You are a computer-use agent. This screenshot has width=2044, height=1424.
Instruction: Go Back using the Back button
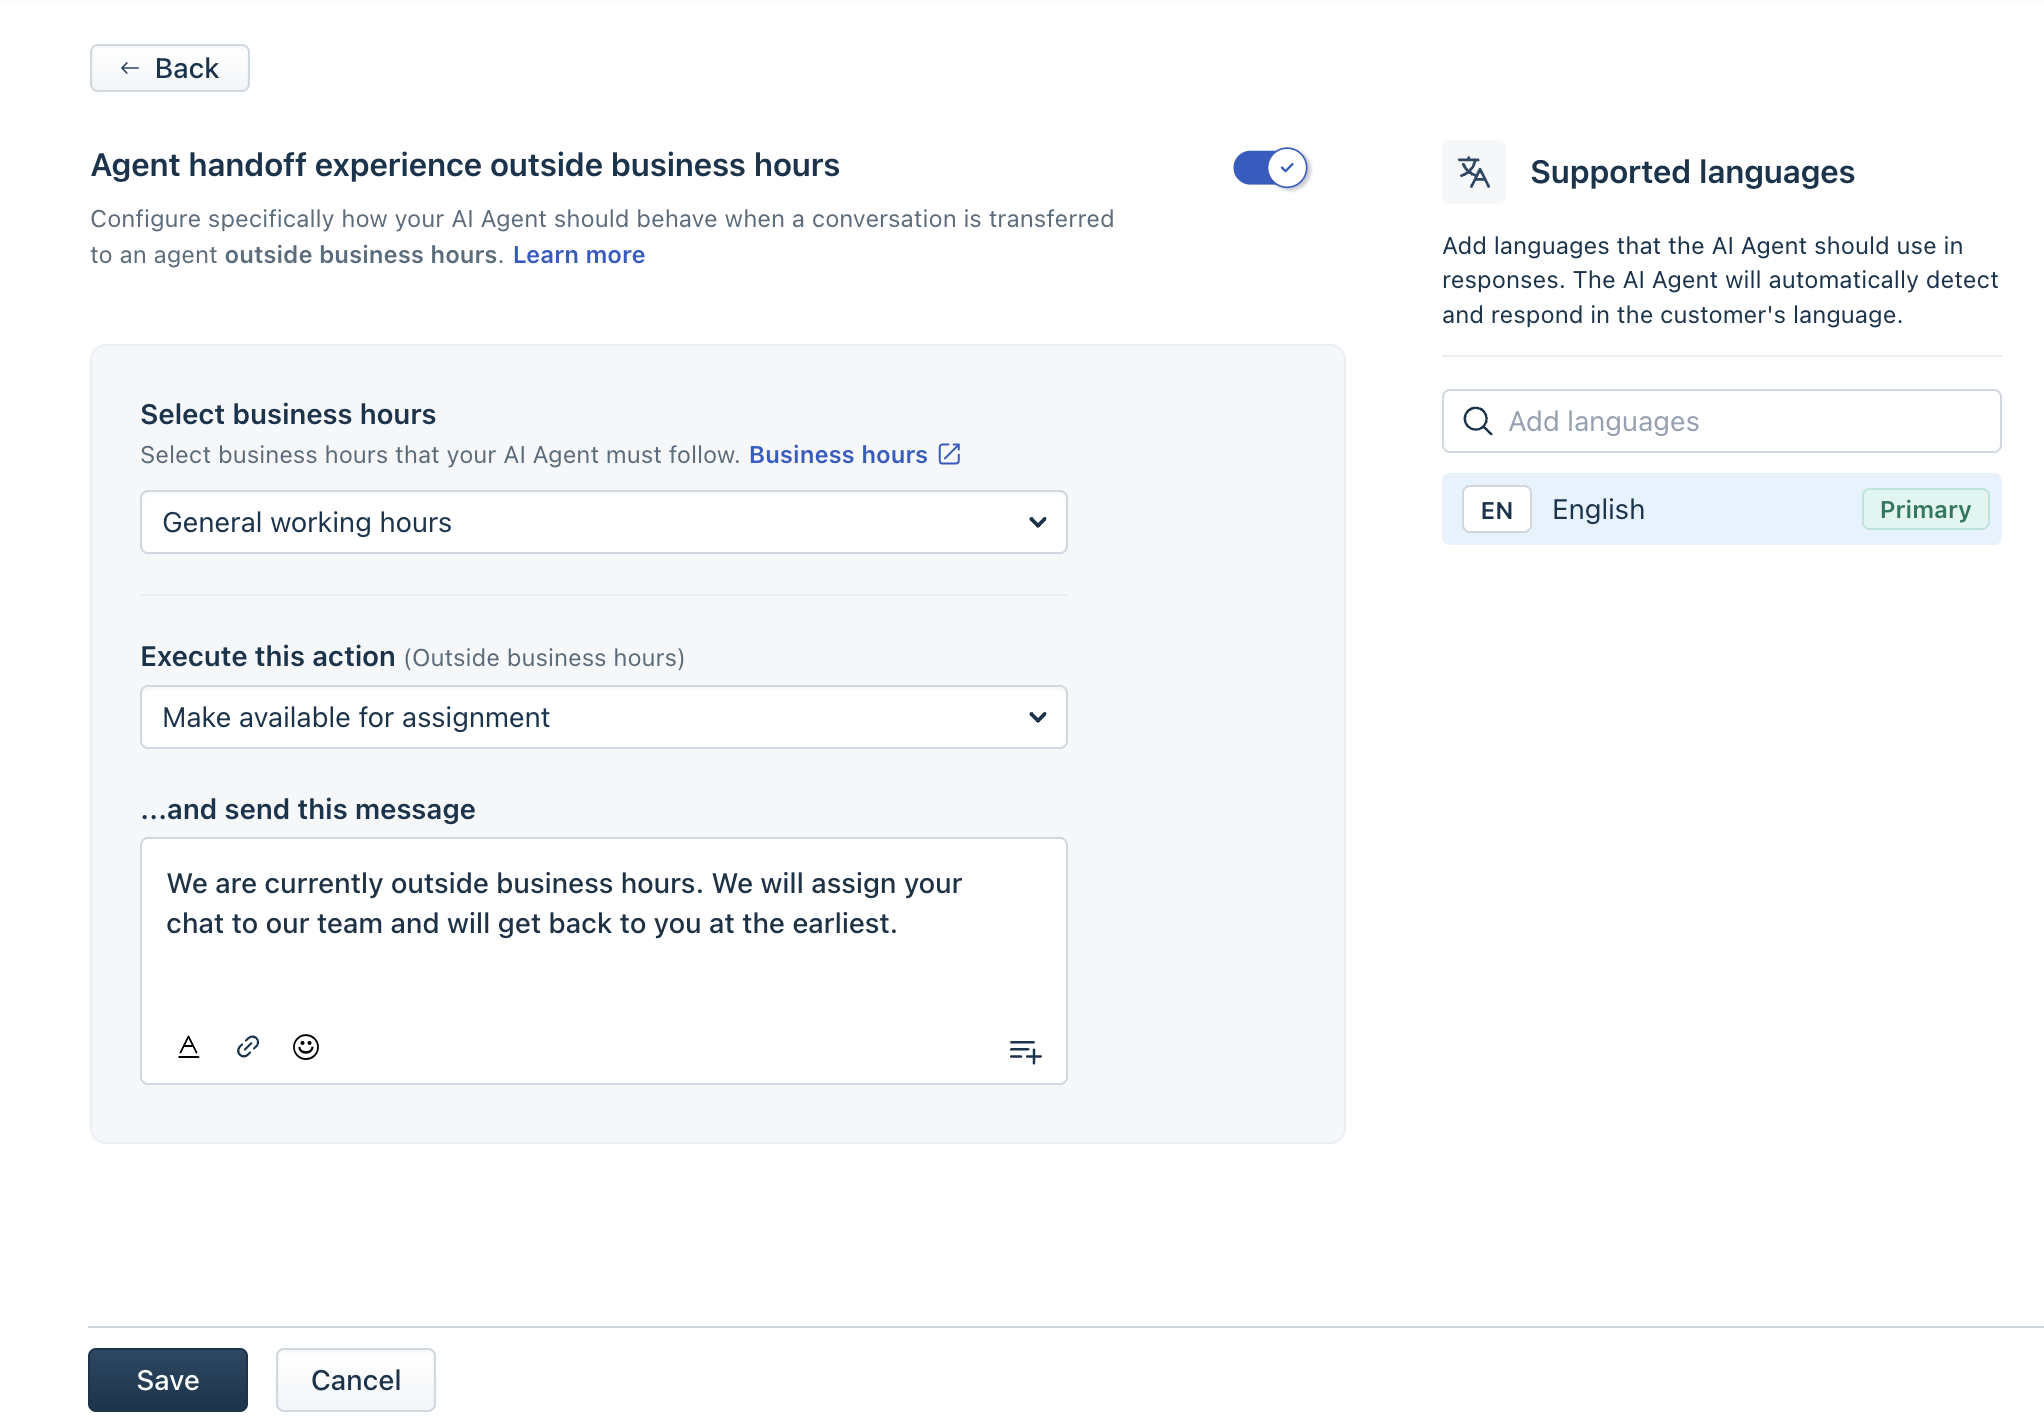point(170,68)
